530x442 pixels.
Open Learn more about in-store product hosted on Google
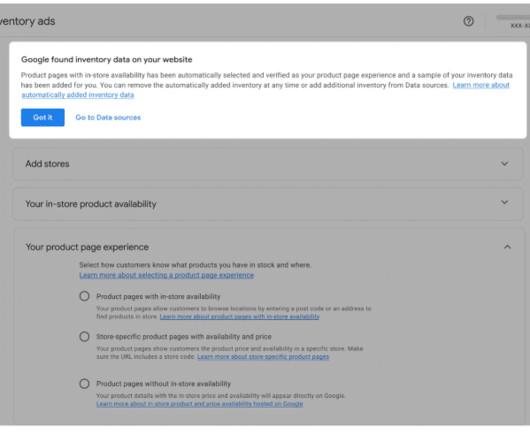coord(199,404)
